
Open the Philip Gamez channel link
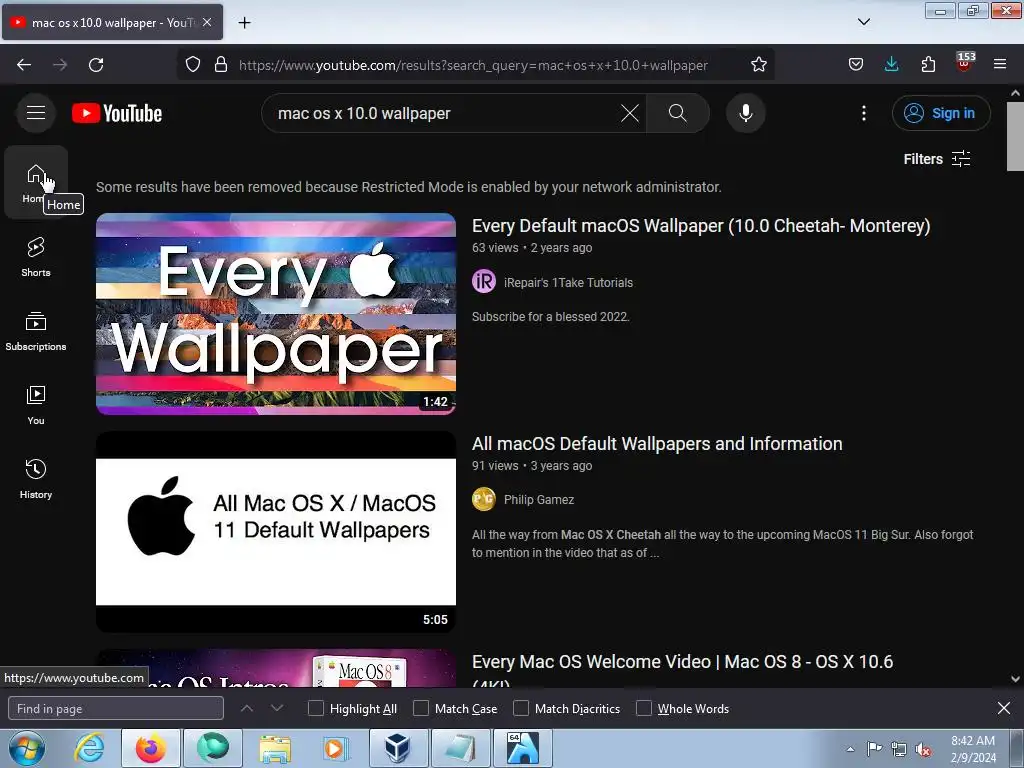[x=539, y=500]
